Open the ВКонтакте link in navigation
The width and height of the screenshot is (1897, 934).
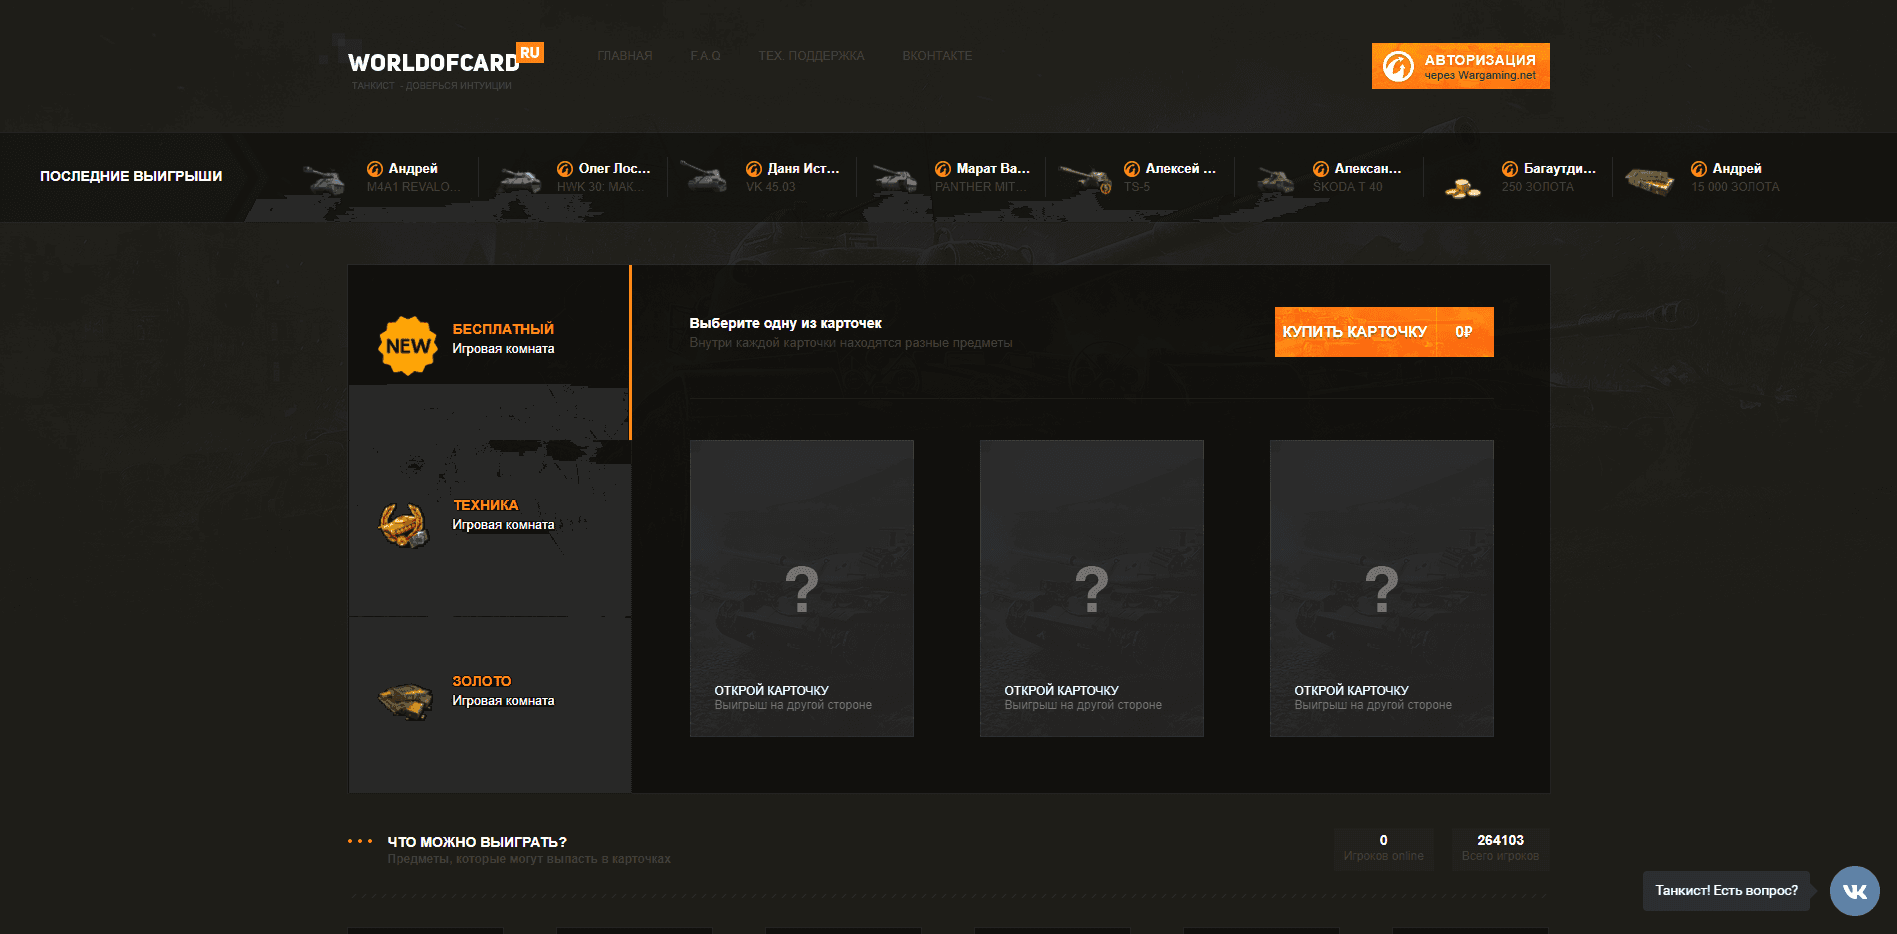tap(936, 56)
